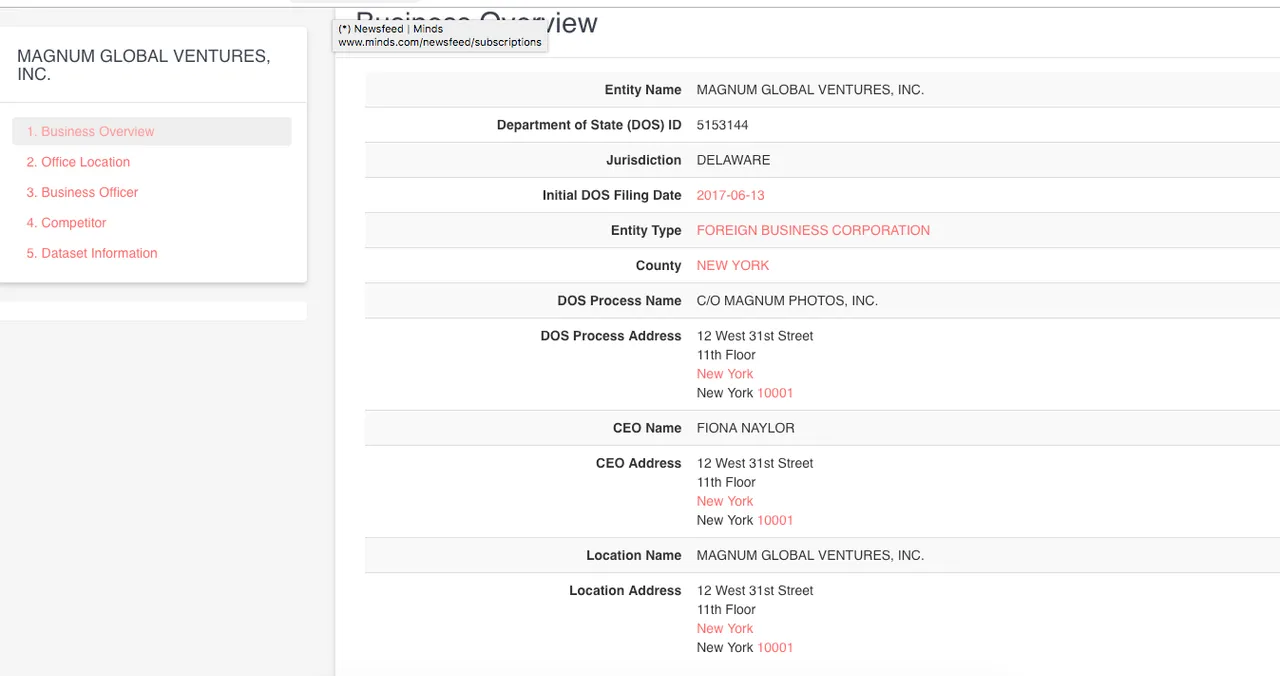Open the Business Officer section
This screenshot has width=1280, height=676.
pos(82,192)
